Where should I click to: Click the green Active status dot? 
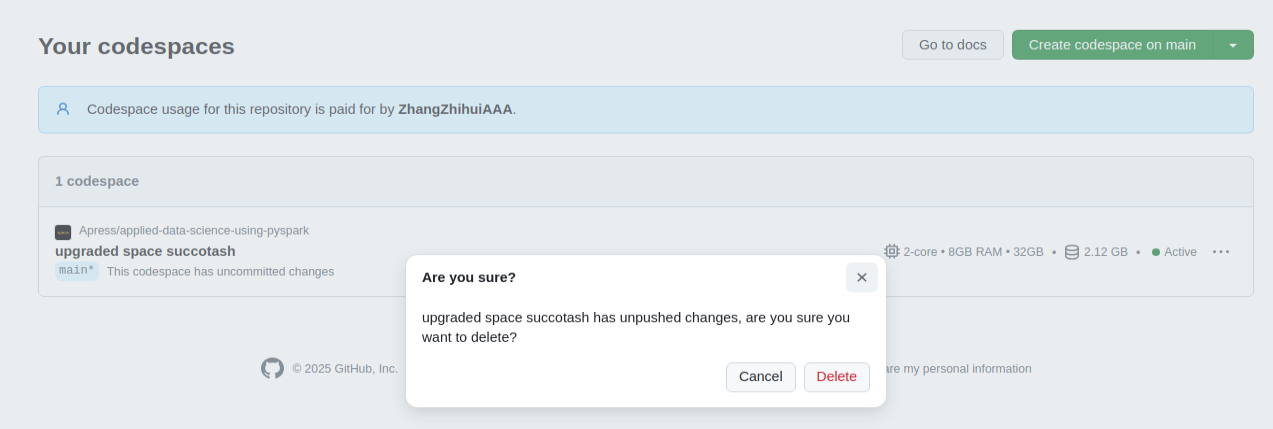point(1156,252)
